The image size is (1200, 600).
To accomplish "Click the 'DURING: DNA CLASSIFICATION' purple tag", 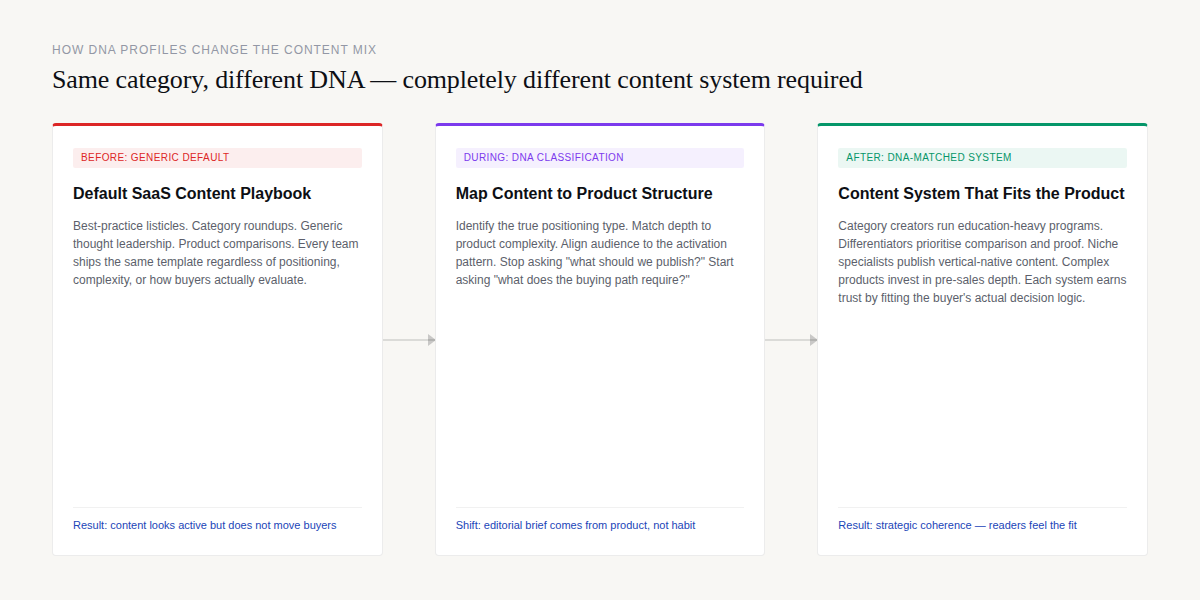I will pyautogui.click(x=600, y=158).
